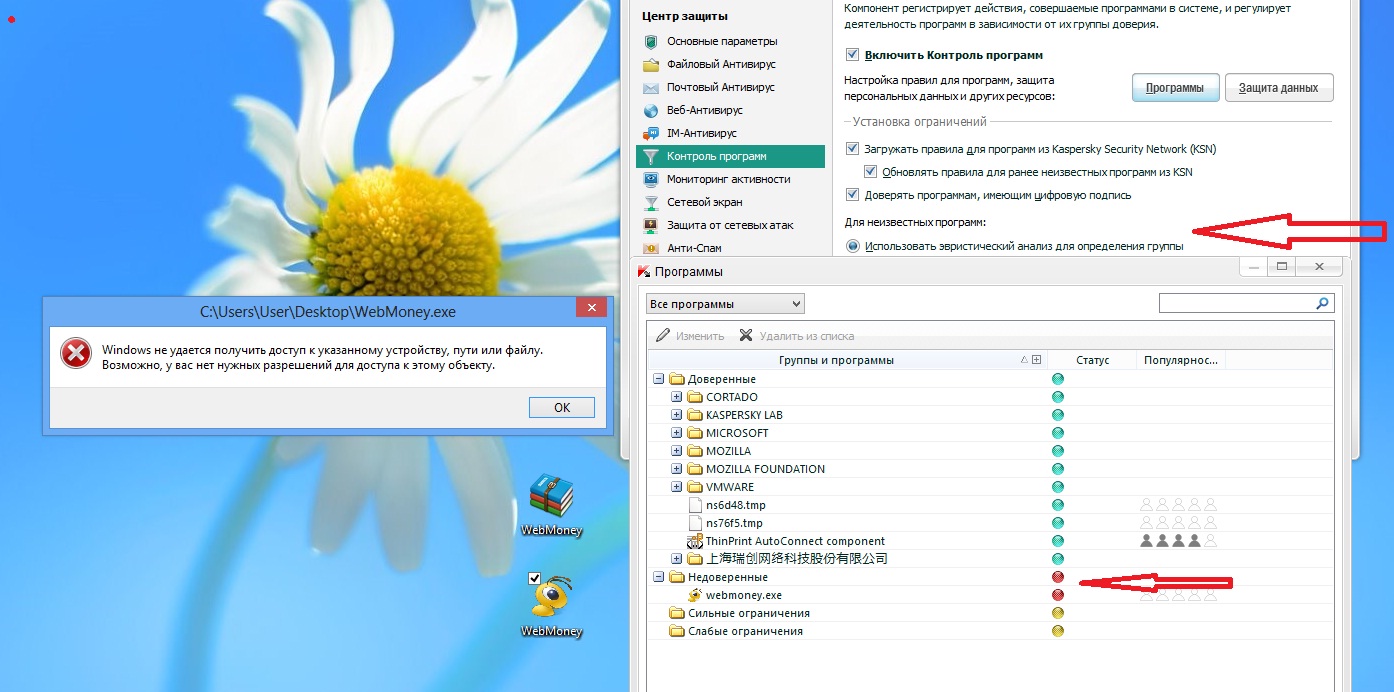Click the Мониторинг активности monitor icon

(x=651, y=179)
